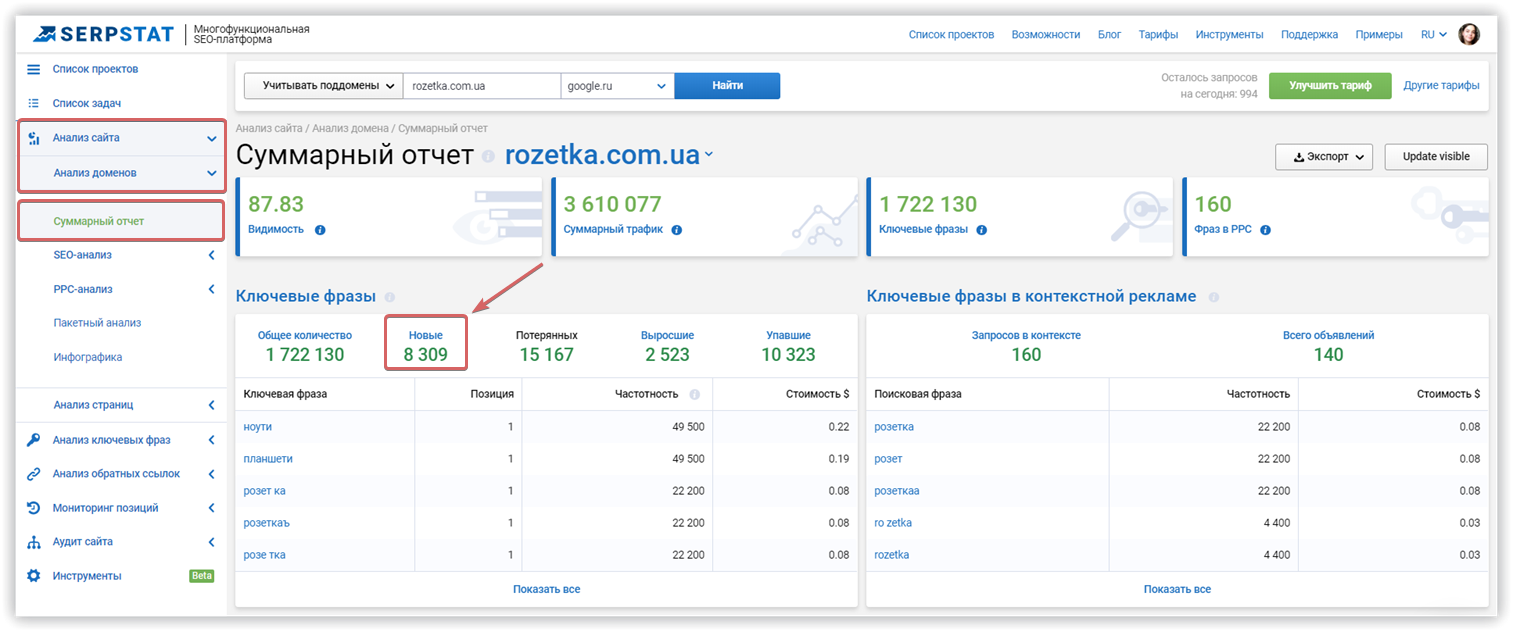Click the Выросшие 2 523 keyword stat
This screenshot has height=632, width=1513.
(667, 345)
